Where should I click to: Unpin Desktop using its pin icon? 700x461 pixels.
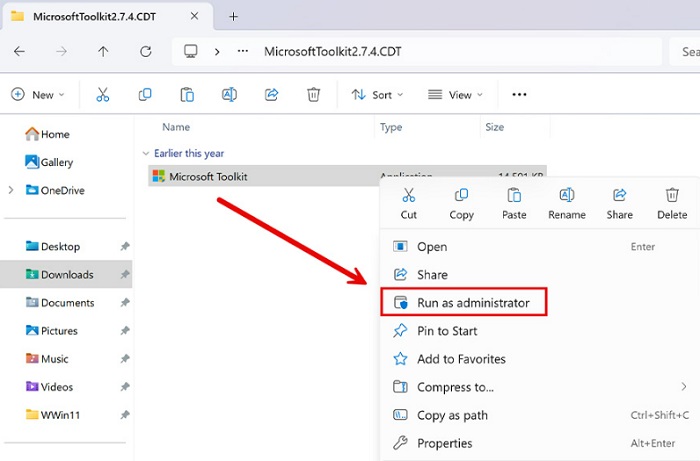pos(125,246)
